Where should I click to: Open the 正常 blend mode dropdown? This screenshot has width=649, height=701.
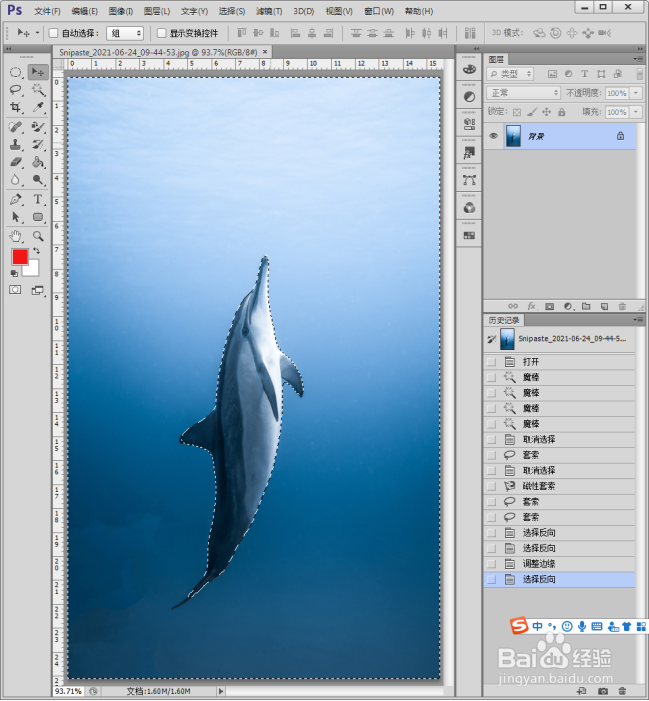[x=524, y=93]
